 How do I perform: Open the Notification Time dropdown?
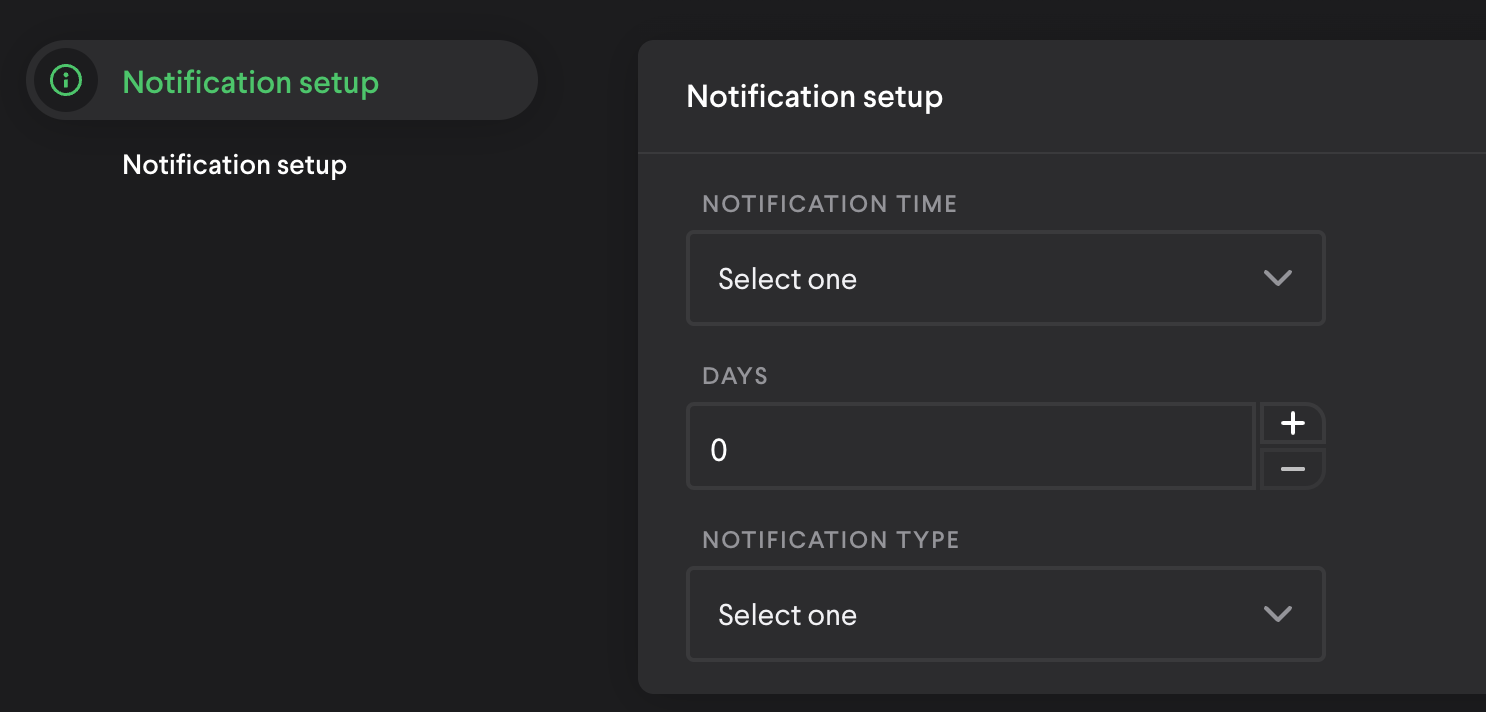[1005, 279]
